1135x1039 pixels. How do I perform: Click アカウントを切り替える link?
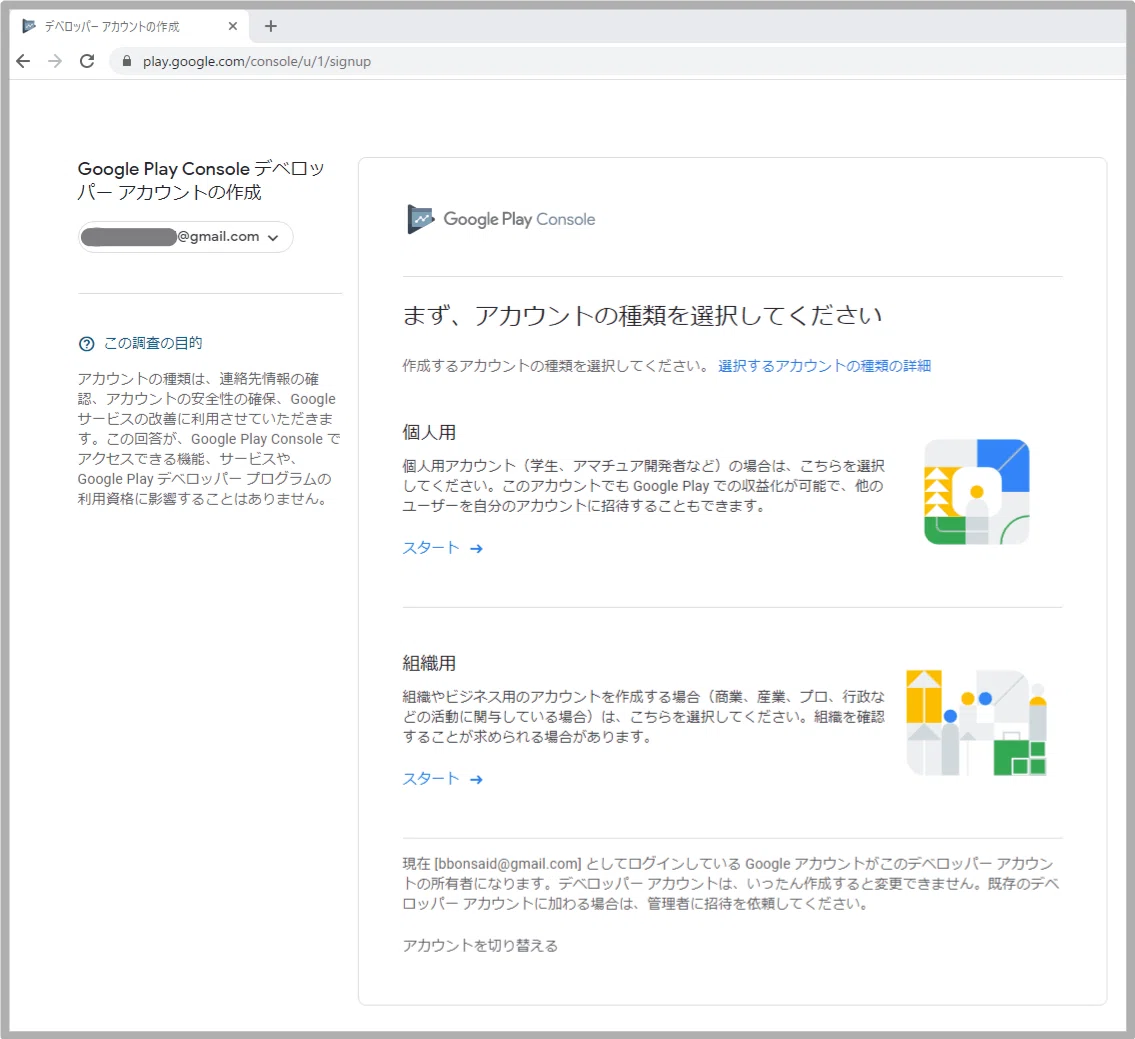480,946
